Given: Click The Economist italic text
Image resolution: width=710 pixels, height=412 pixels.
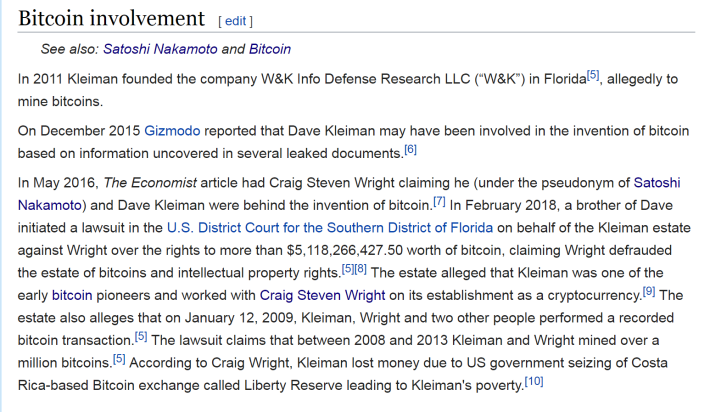Looking at the screenshot, I should coord(150,182).
